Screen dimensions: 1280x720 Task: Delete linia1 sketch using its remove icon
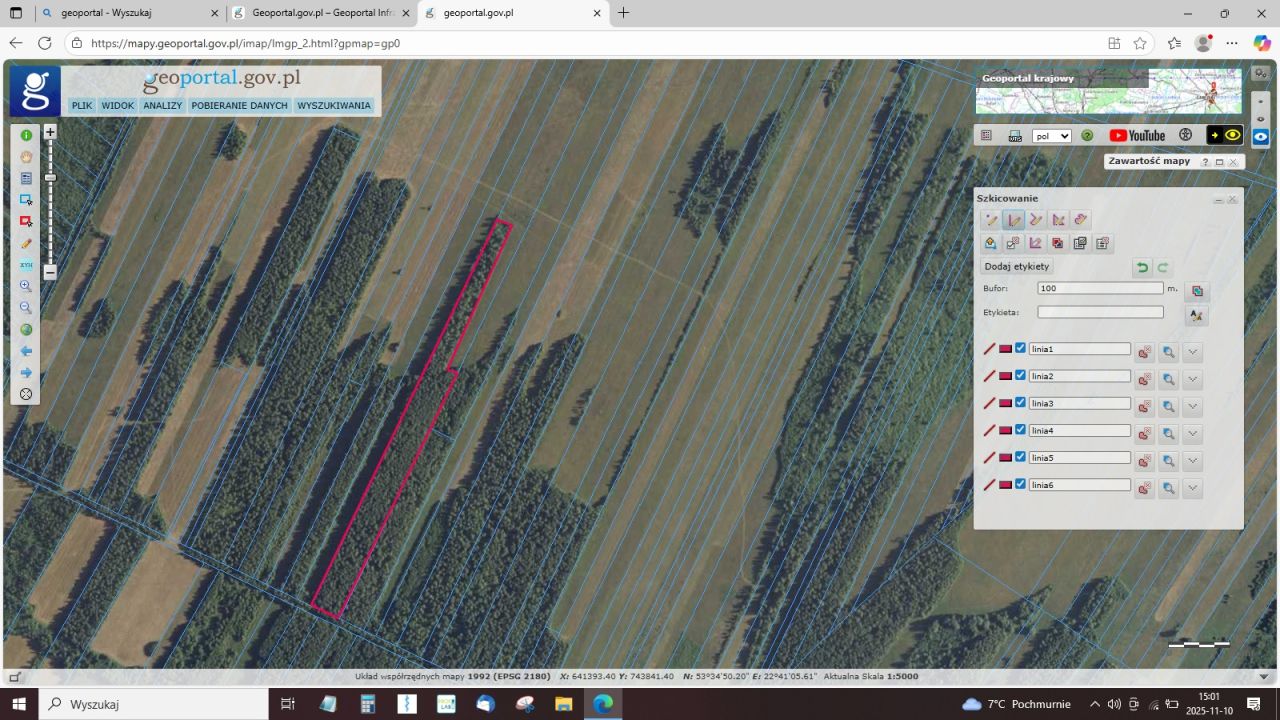pos(1144,353)
